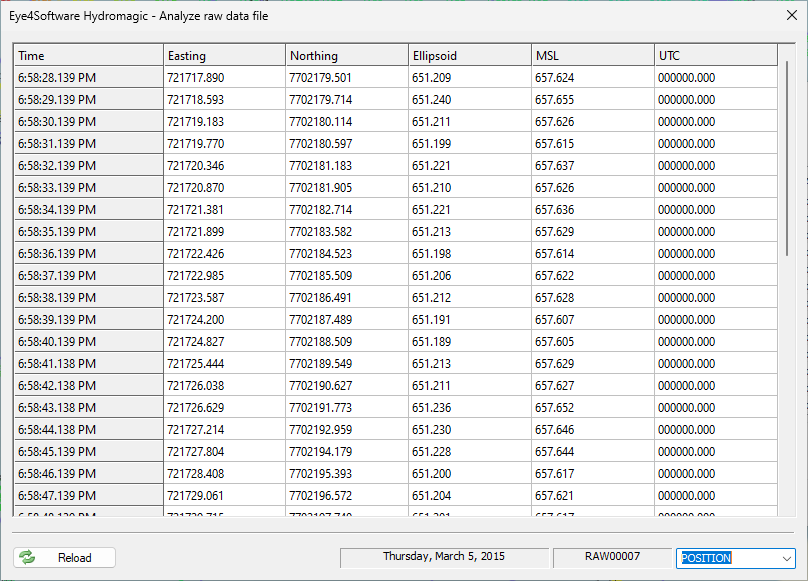Select the row header 6:58:44.138 PM
The width and height of the screenshot is (808, 581).
click(89, 429)
